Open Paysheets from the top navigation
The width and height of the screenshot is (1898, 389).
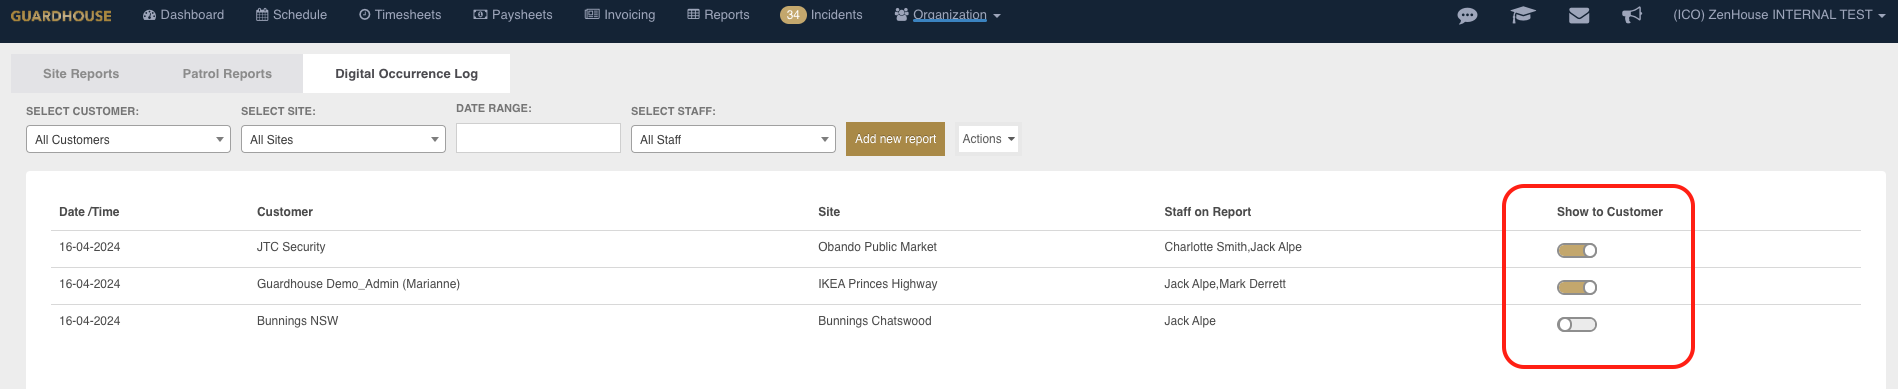(x=512, y=15)
